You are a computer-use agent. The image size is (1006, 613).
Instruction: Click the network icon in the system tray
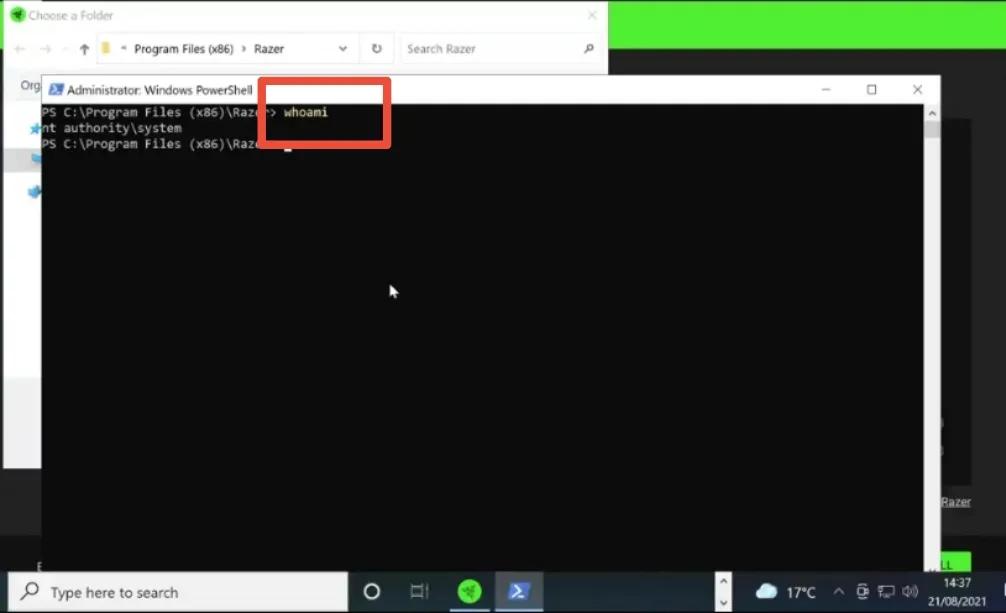point(885,590)
